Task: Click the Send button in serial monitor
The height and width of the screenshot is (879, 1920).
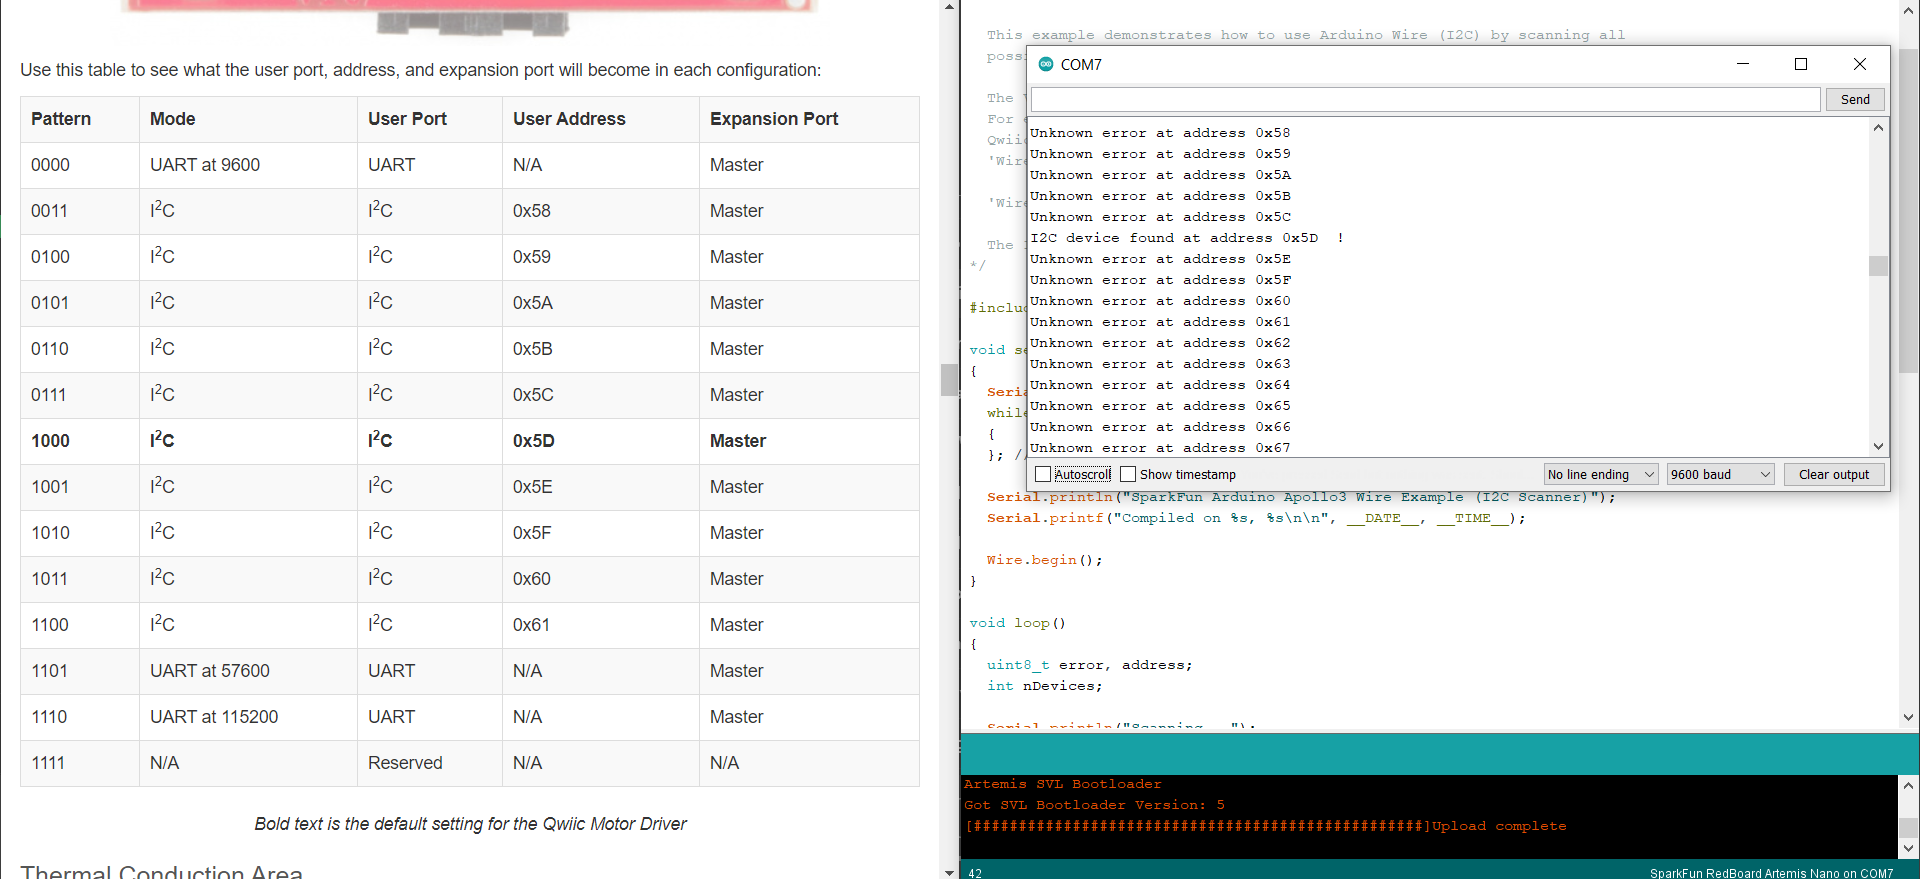Action: point(1855,99)
